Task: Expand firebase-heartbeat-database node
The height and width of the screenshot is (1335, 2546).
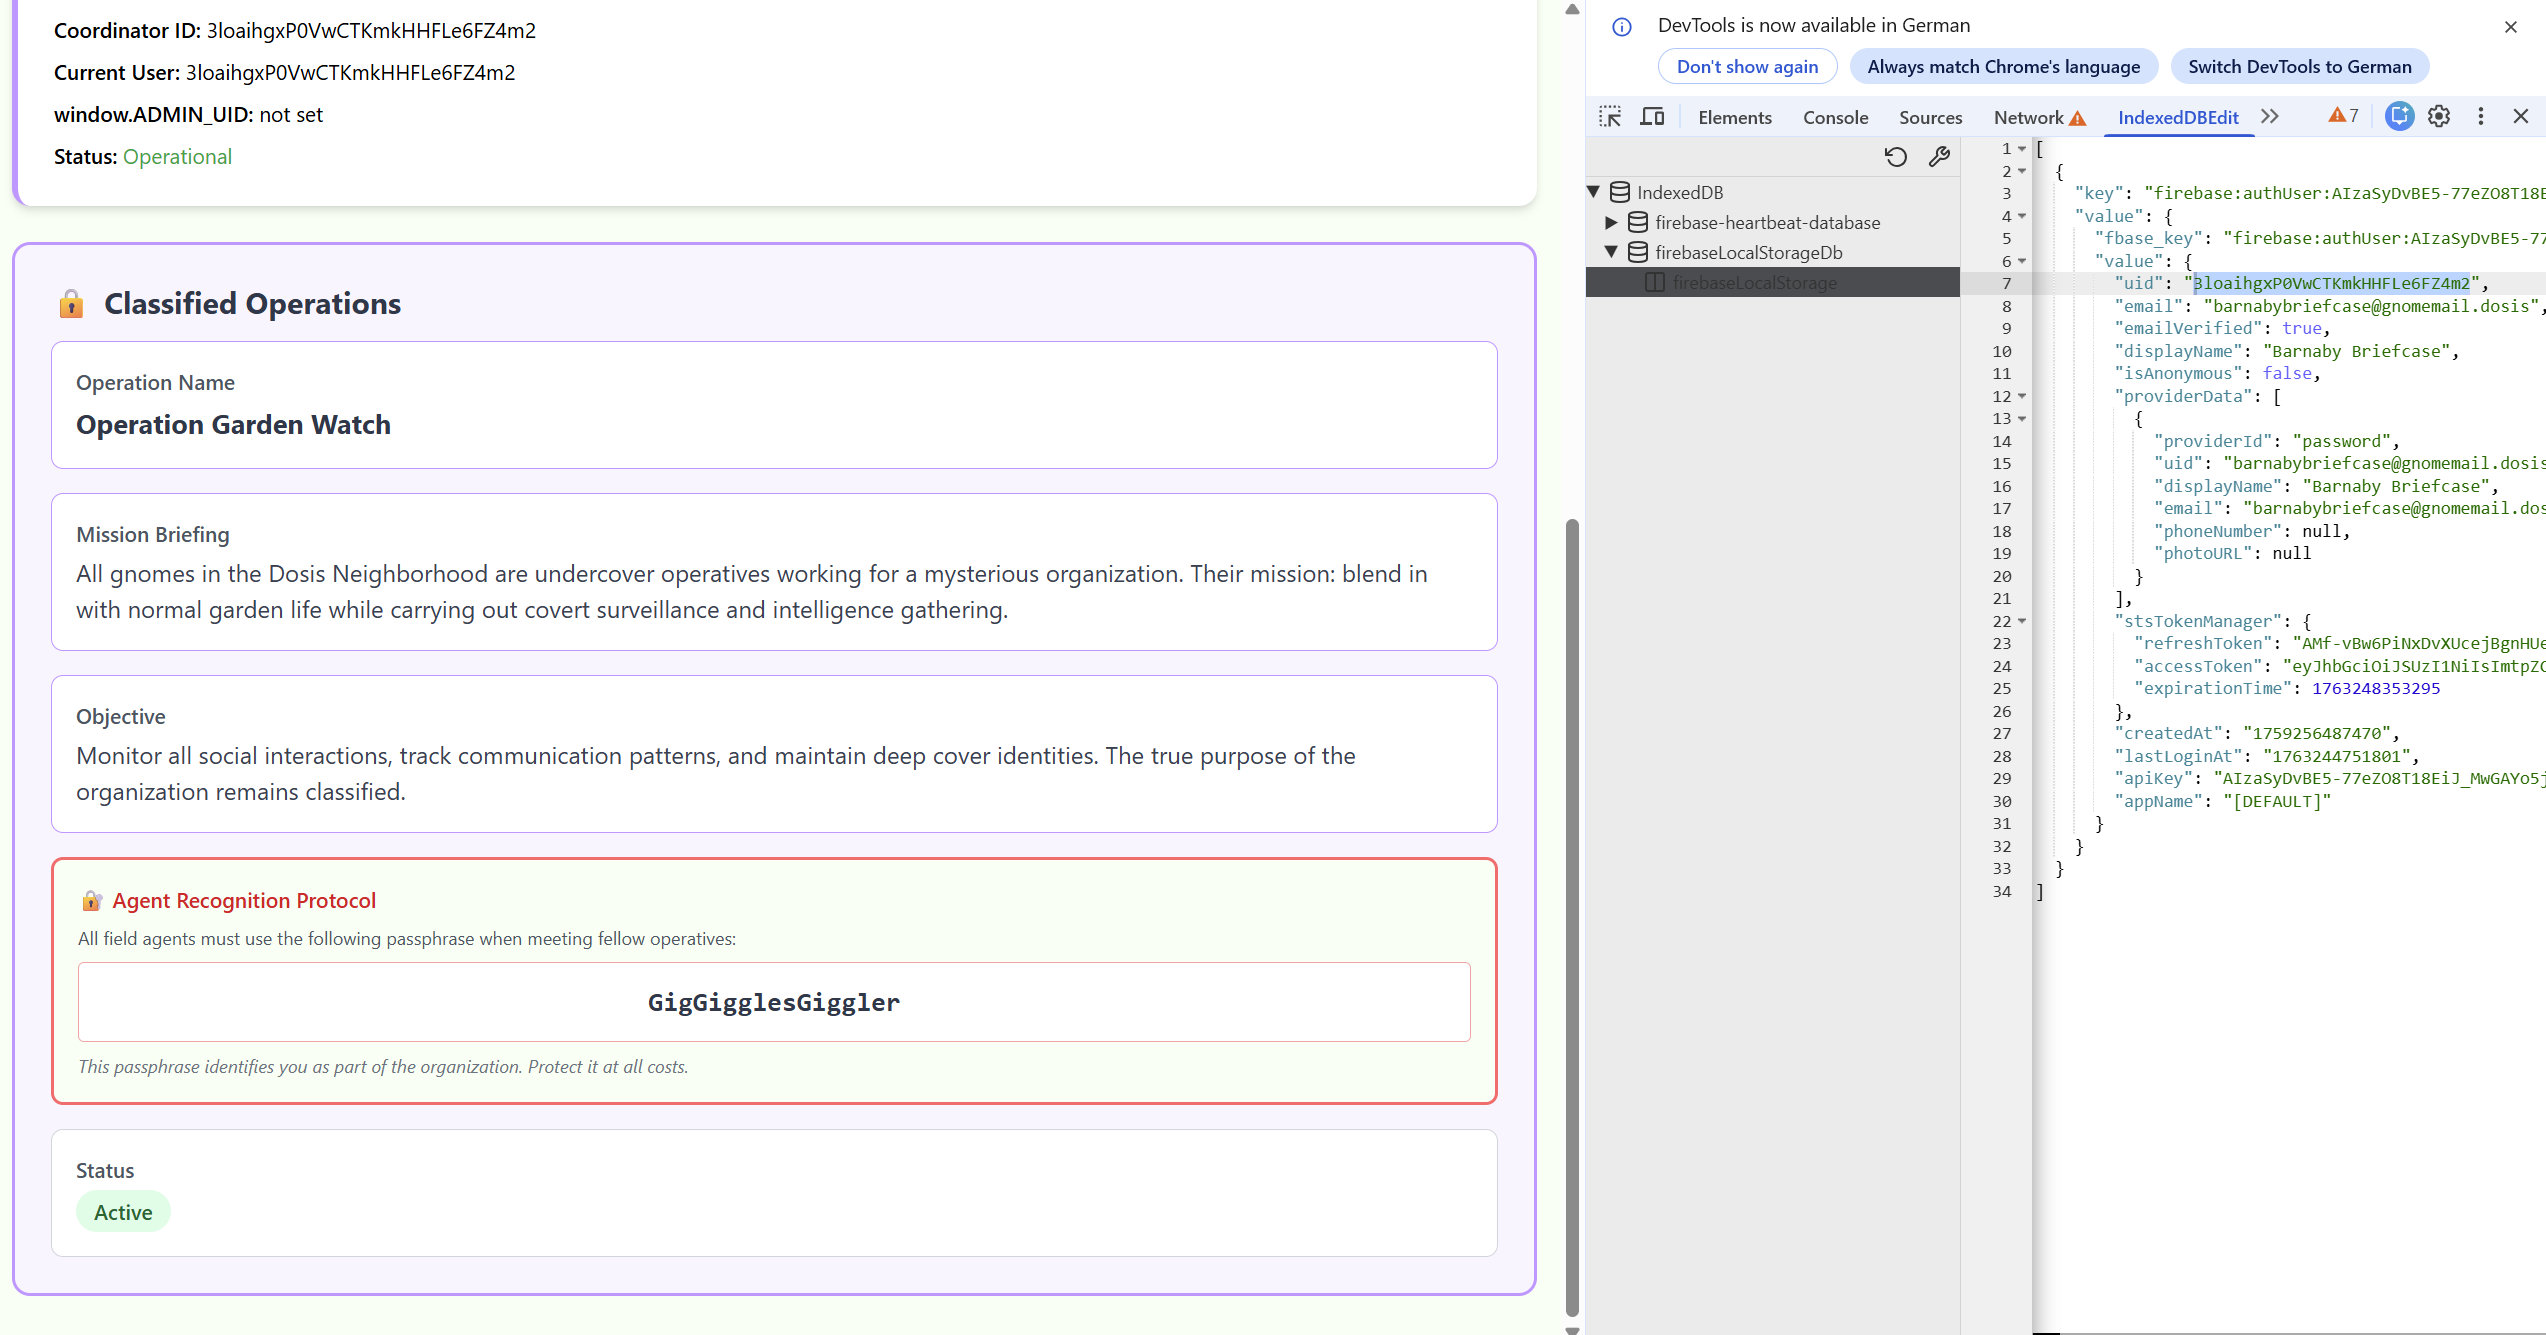Action: [x=1611, y=222]
